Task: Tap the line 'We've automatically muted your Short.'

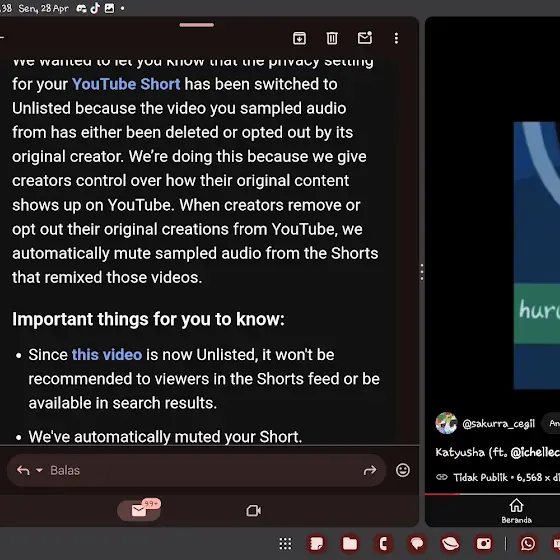Action: coord(165,436)
